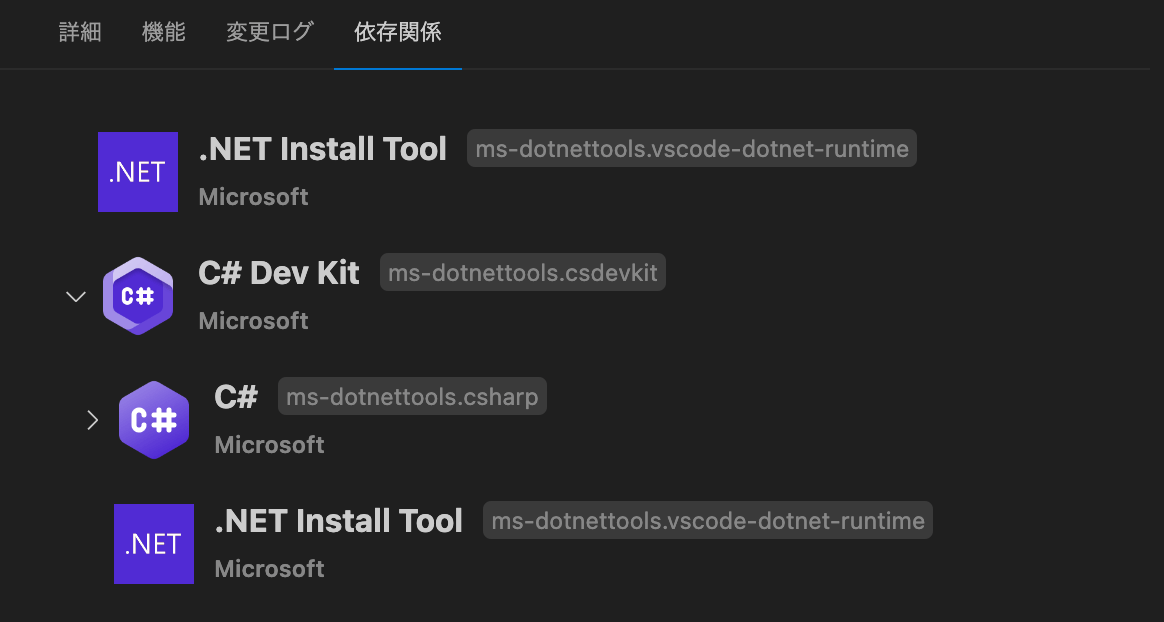Click the nested .NET Install Tool icon under C# Dev Kit
Image resolution: width=1164 pixels, height=622 pixels.
154,544
